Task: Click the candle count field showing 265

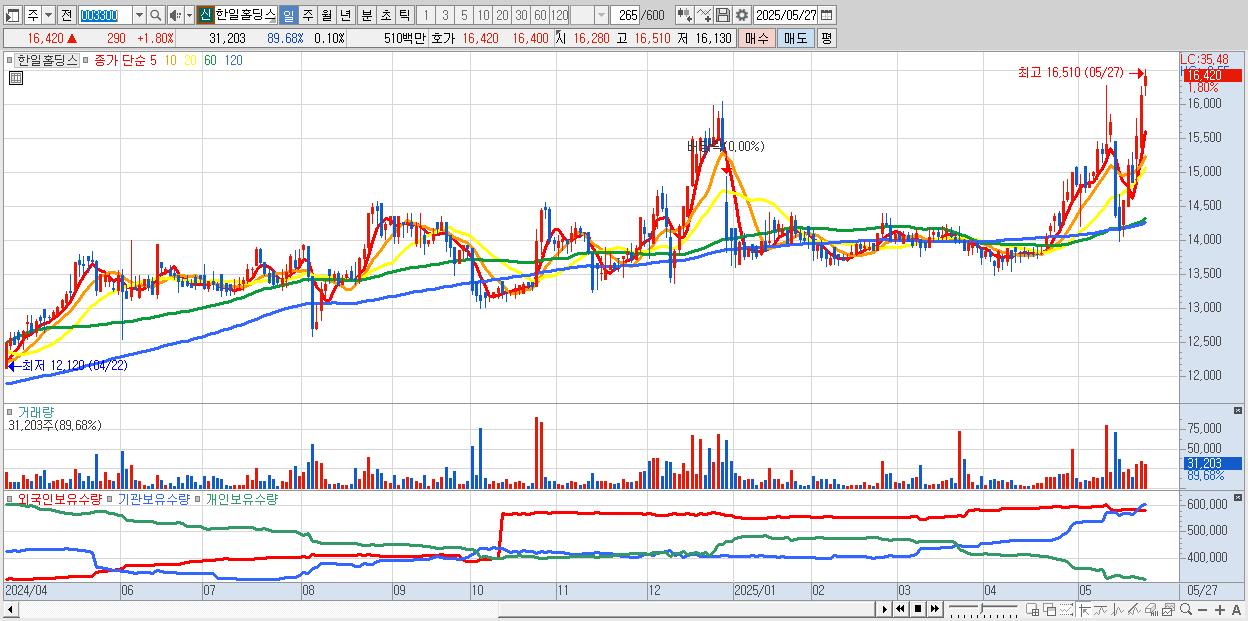Action: pos(625,15)
